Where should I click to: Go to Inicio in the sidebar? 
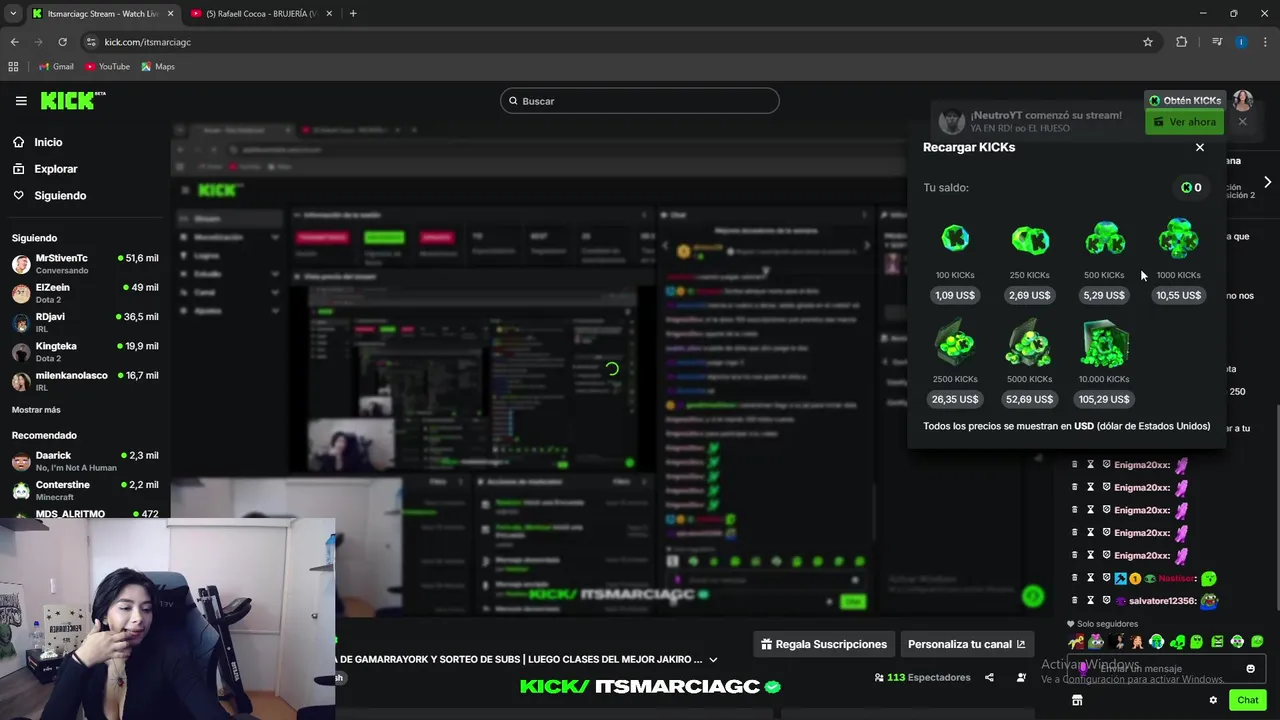[x=37, y=142]
